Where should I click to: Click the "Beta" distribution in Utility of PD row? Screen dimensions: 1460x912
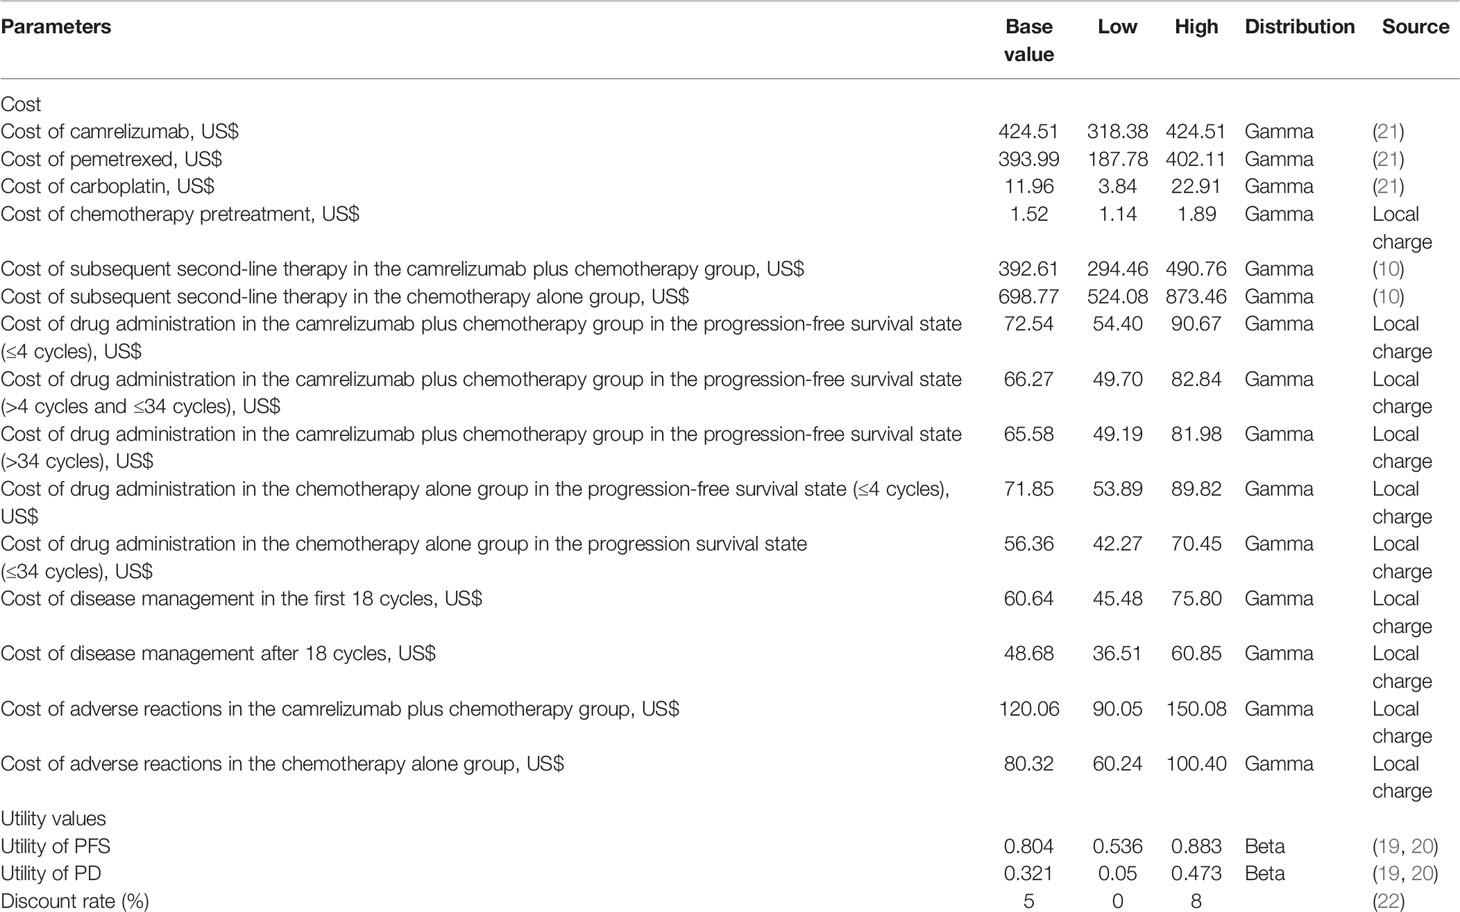click(x=1264, y=874)
